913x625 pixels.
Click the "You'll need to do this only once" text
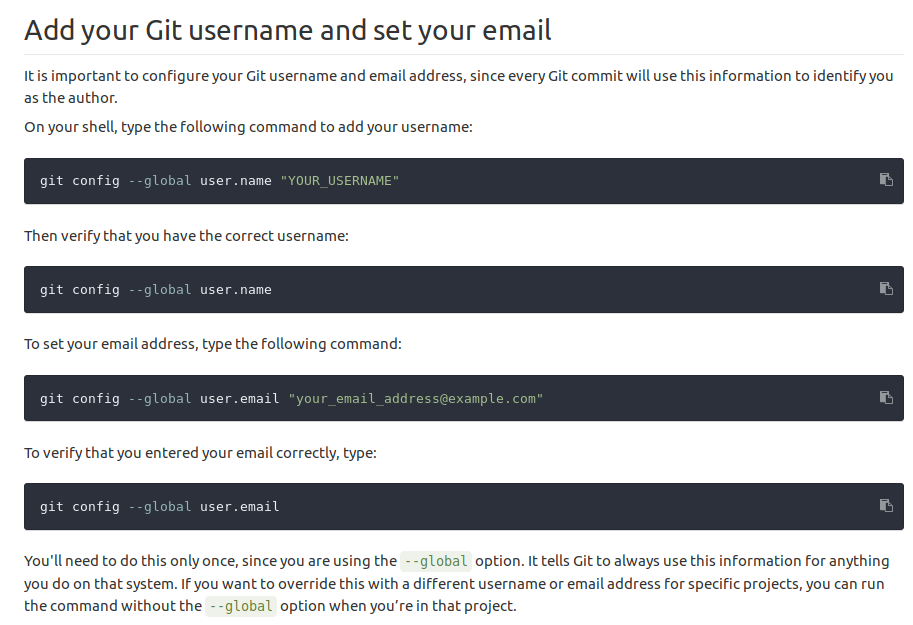point(210,561)
